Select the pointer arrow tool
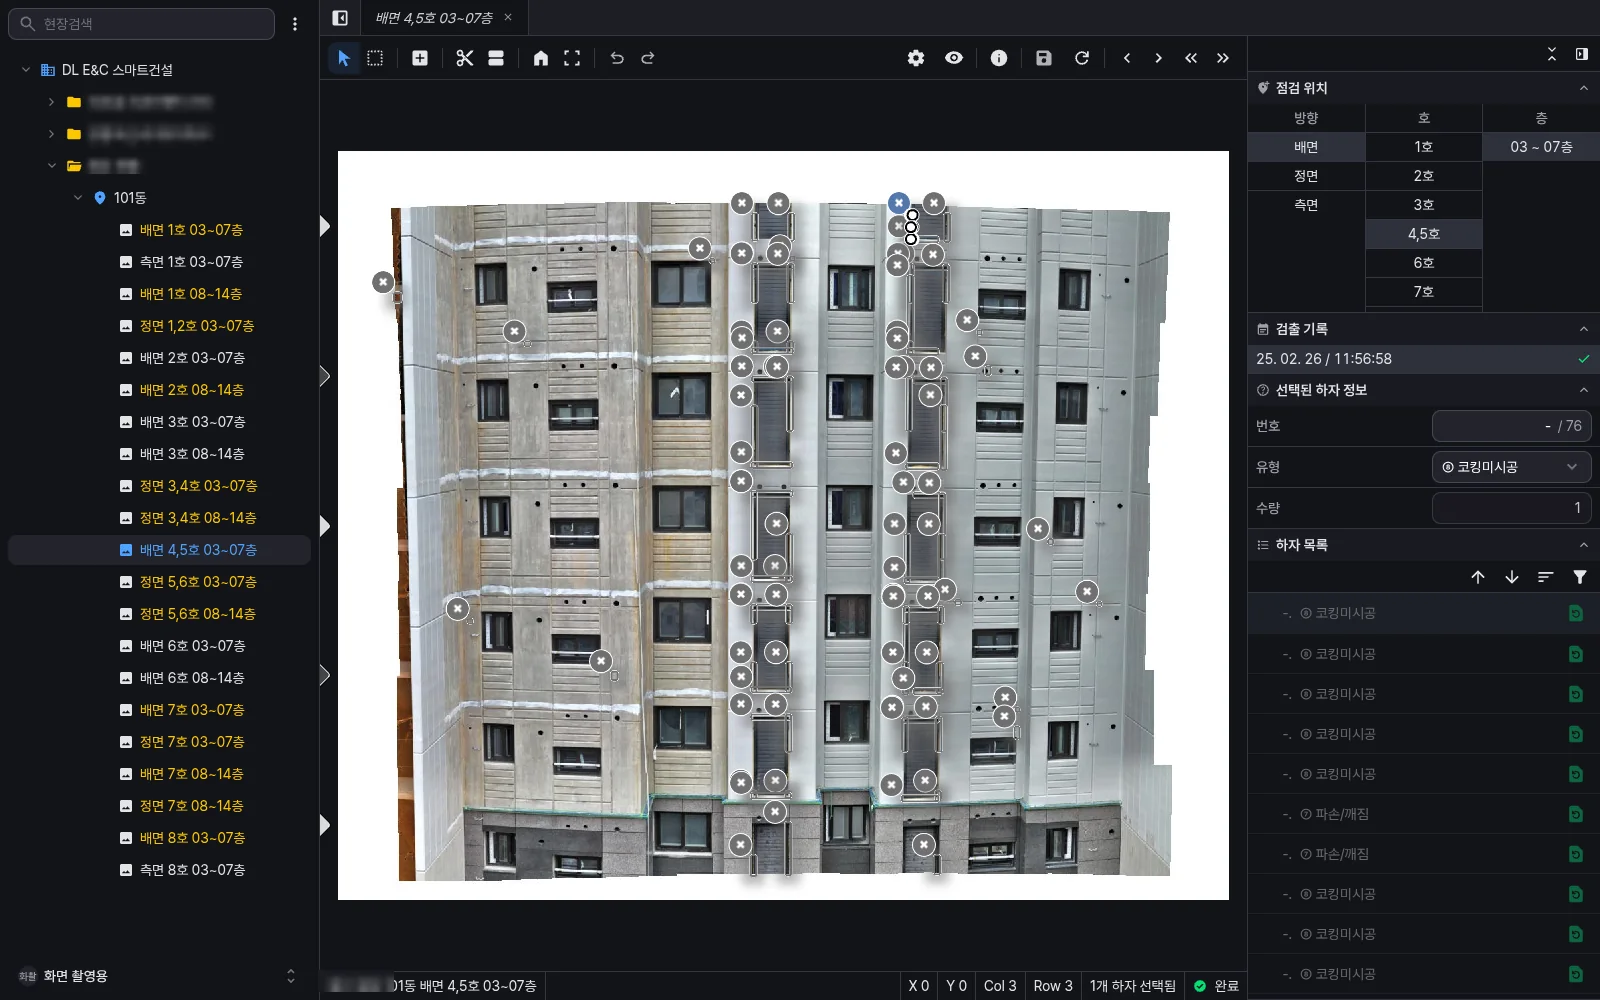 (x=343, y=58)
